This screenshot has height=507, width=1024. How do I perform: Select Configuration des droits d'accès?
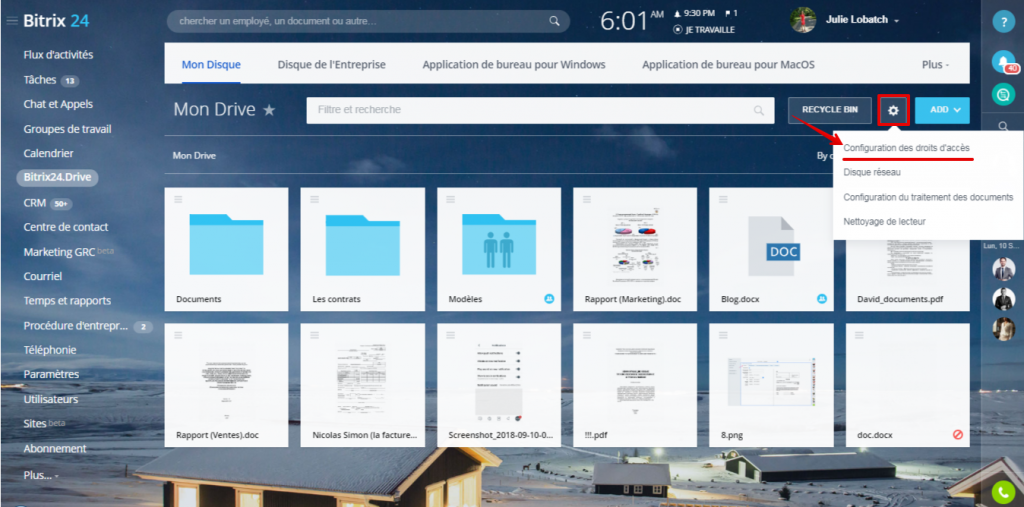tap(906, 148)
